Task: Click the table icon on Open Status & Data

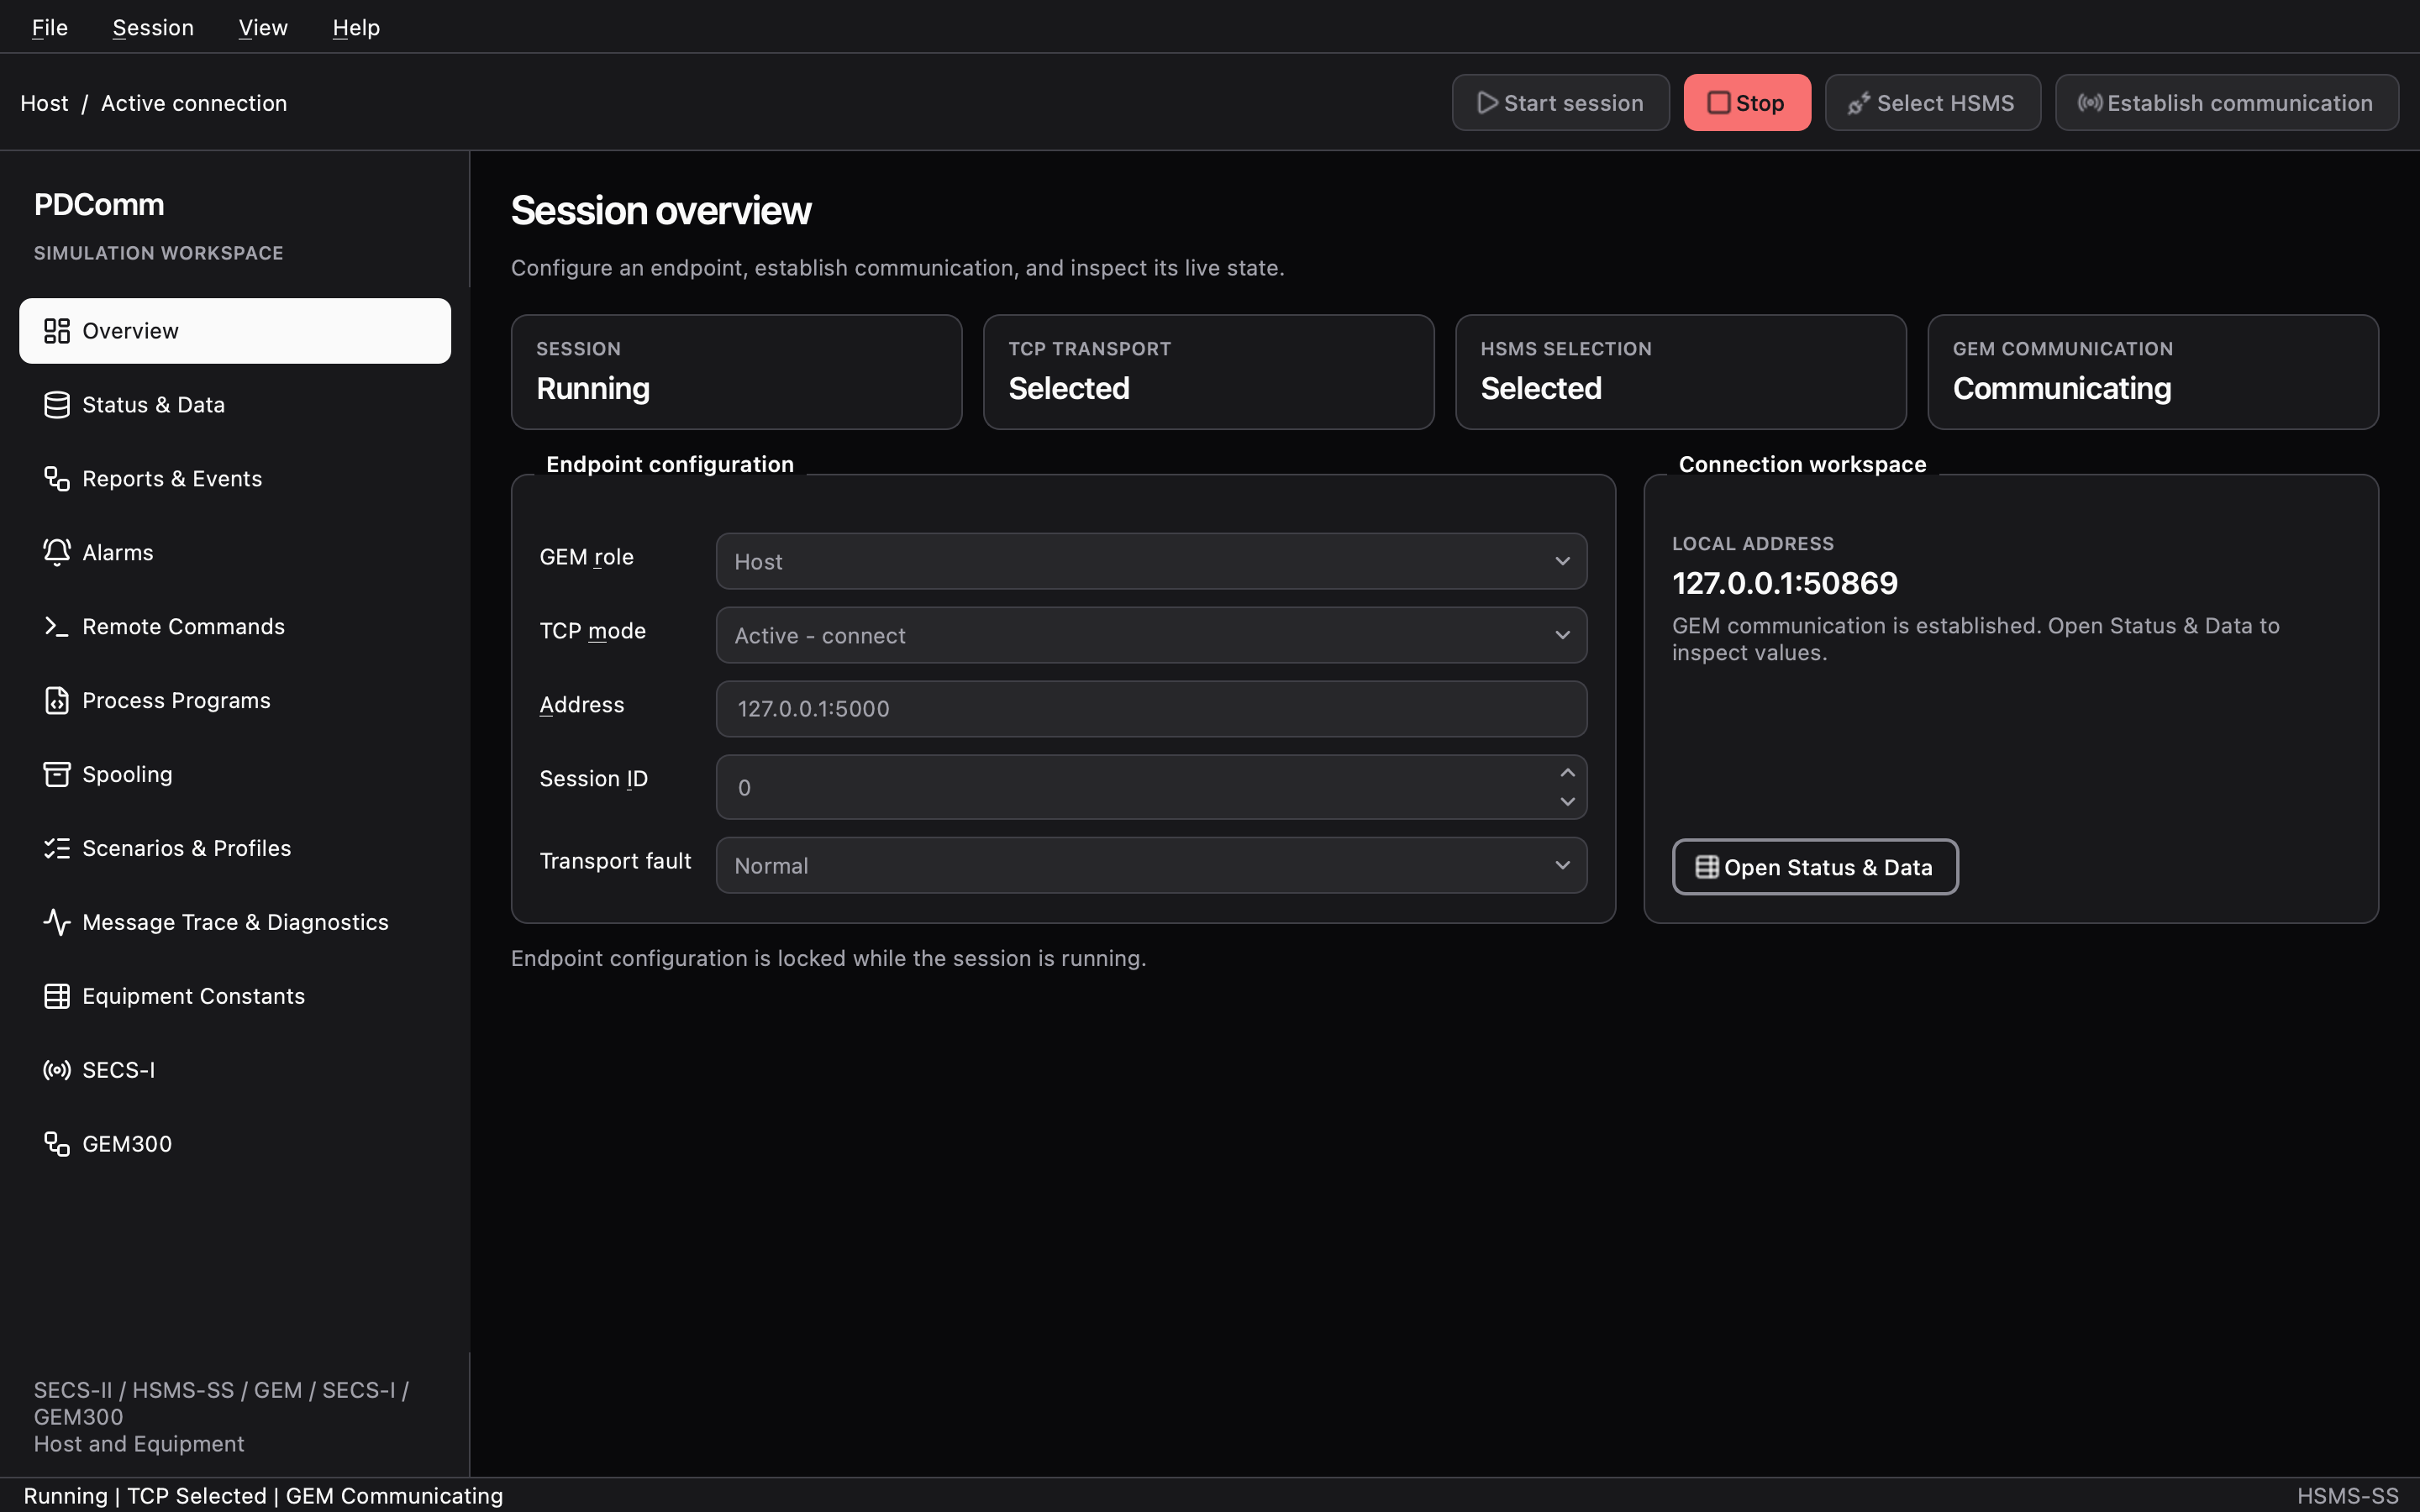Action: [x=1707, y=868]
